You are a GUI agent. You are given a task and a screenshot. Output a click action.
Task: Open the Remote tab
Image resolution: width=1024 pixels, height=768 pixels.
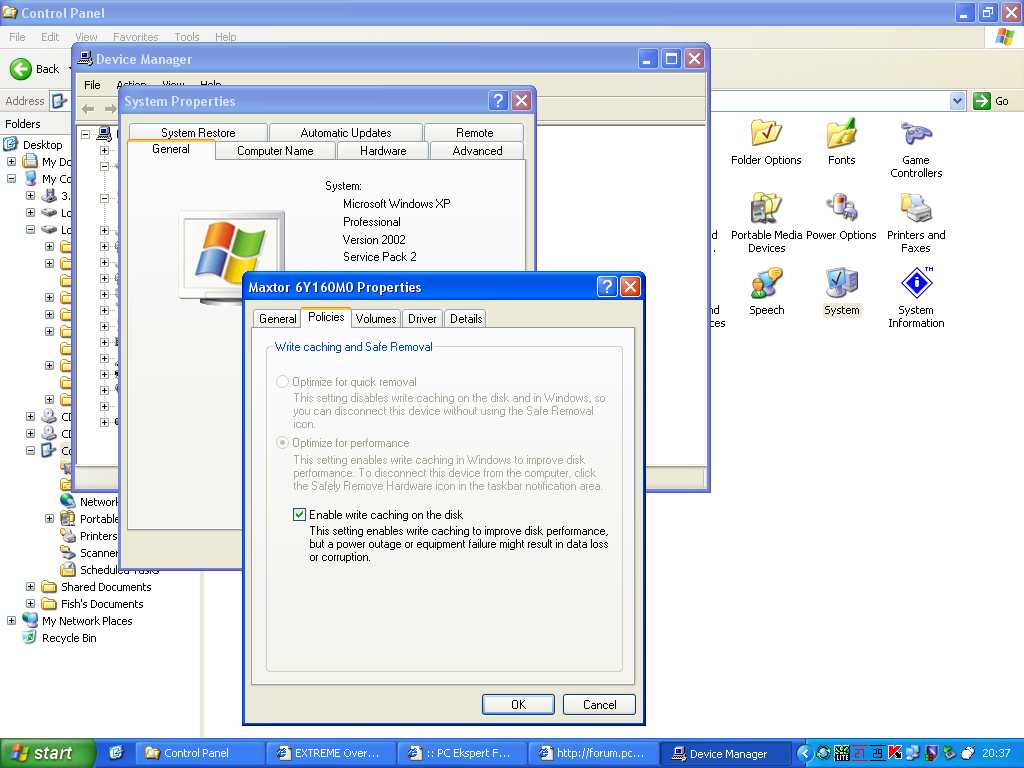pyautogui.click(x=474, y=133)
